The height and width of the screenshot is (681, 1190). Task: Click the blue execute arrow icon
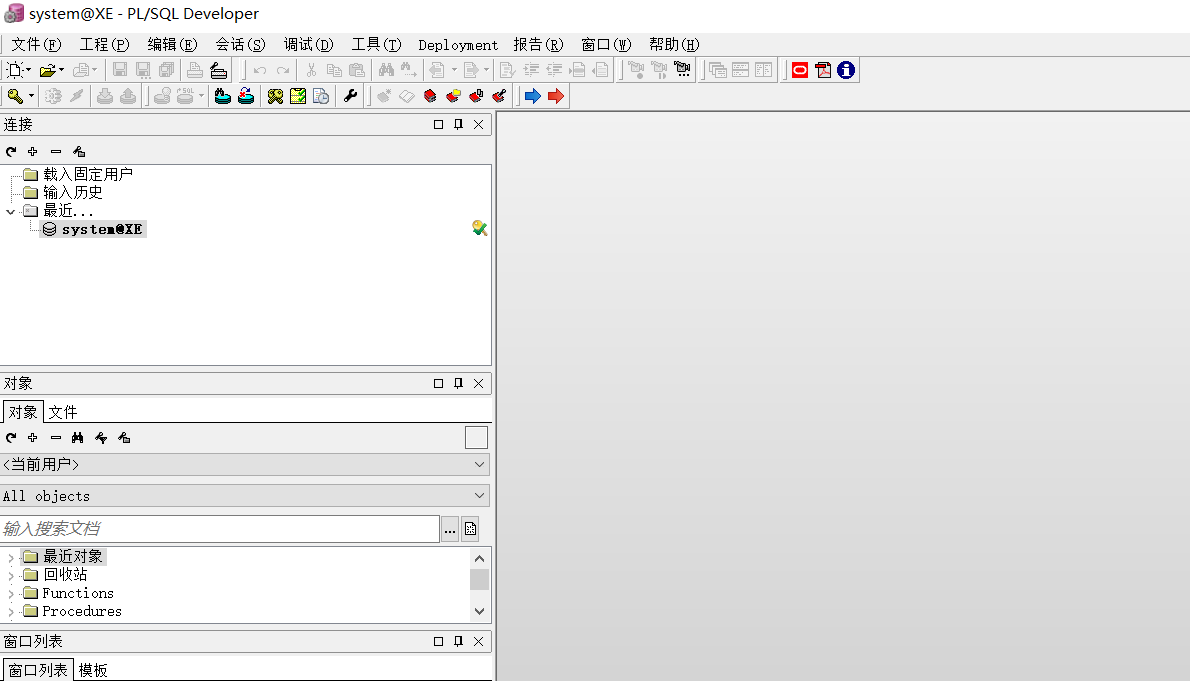532,95
